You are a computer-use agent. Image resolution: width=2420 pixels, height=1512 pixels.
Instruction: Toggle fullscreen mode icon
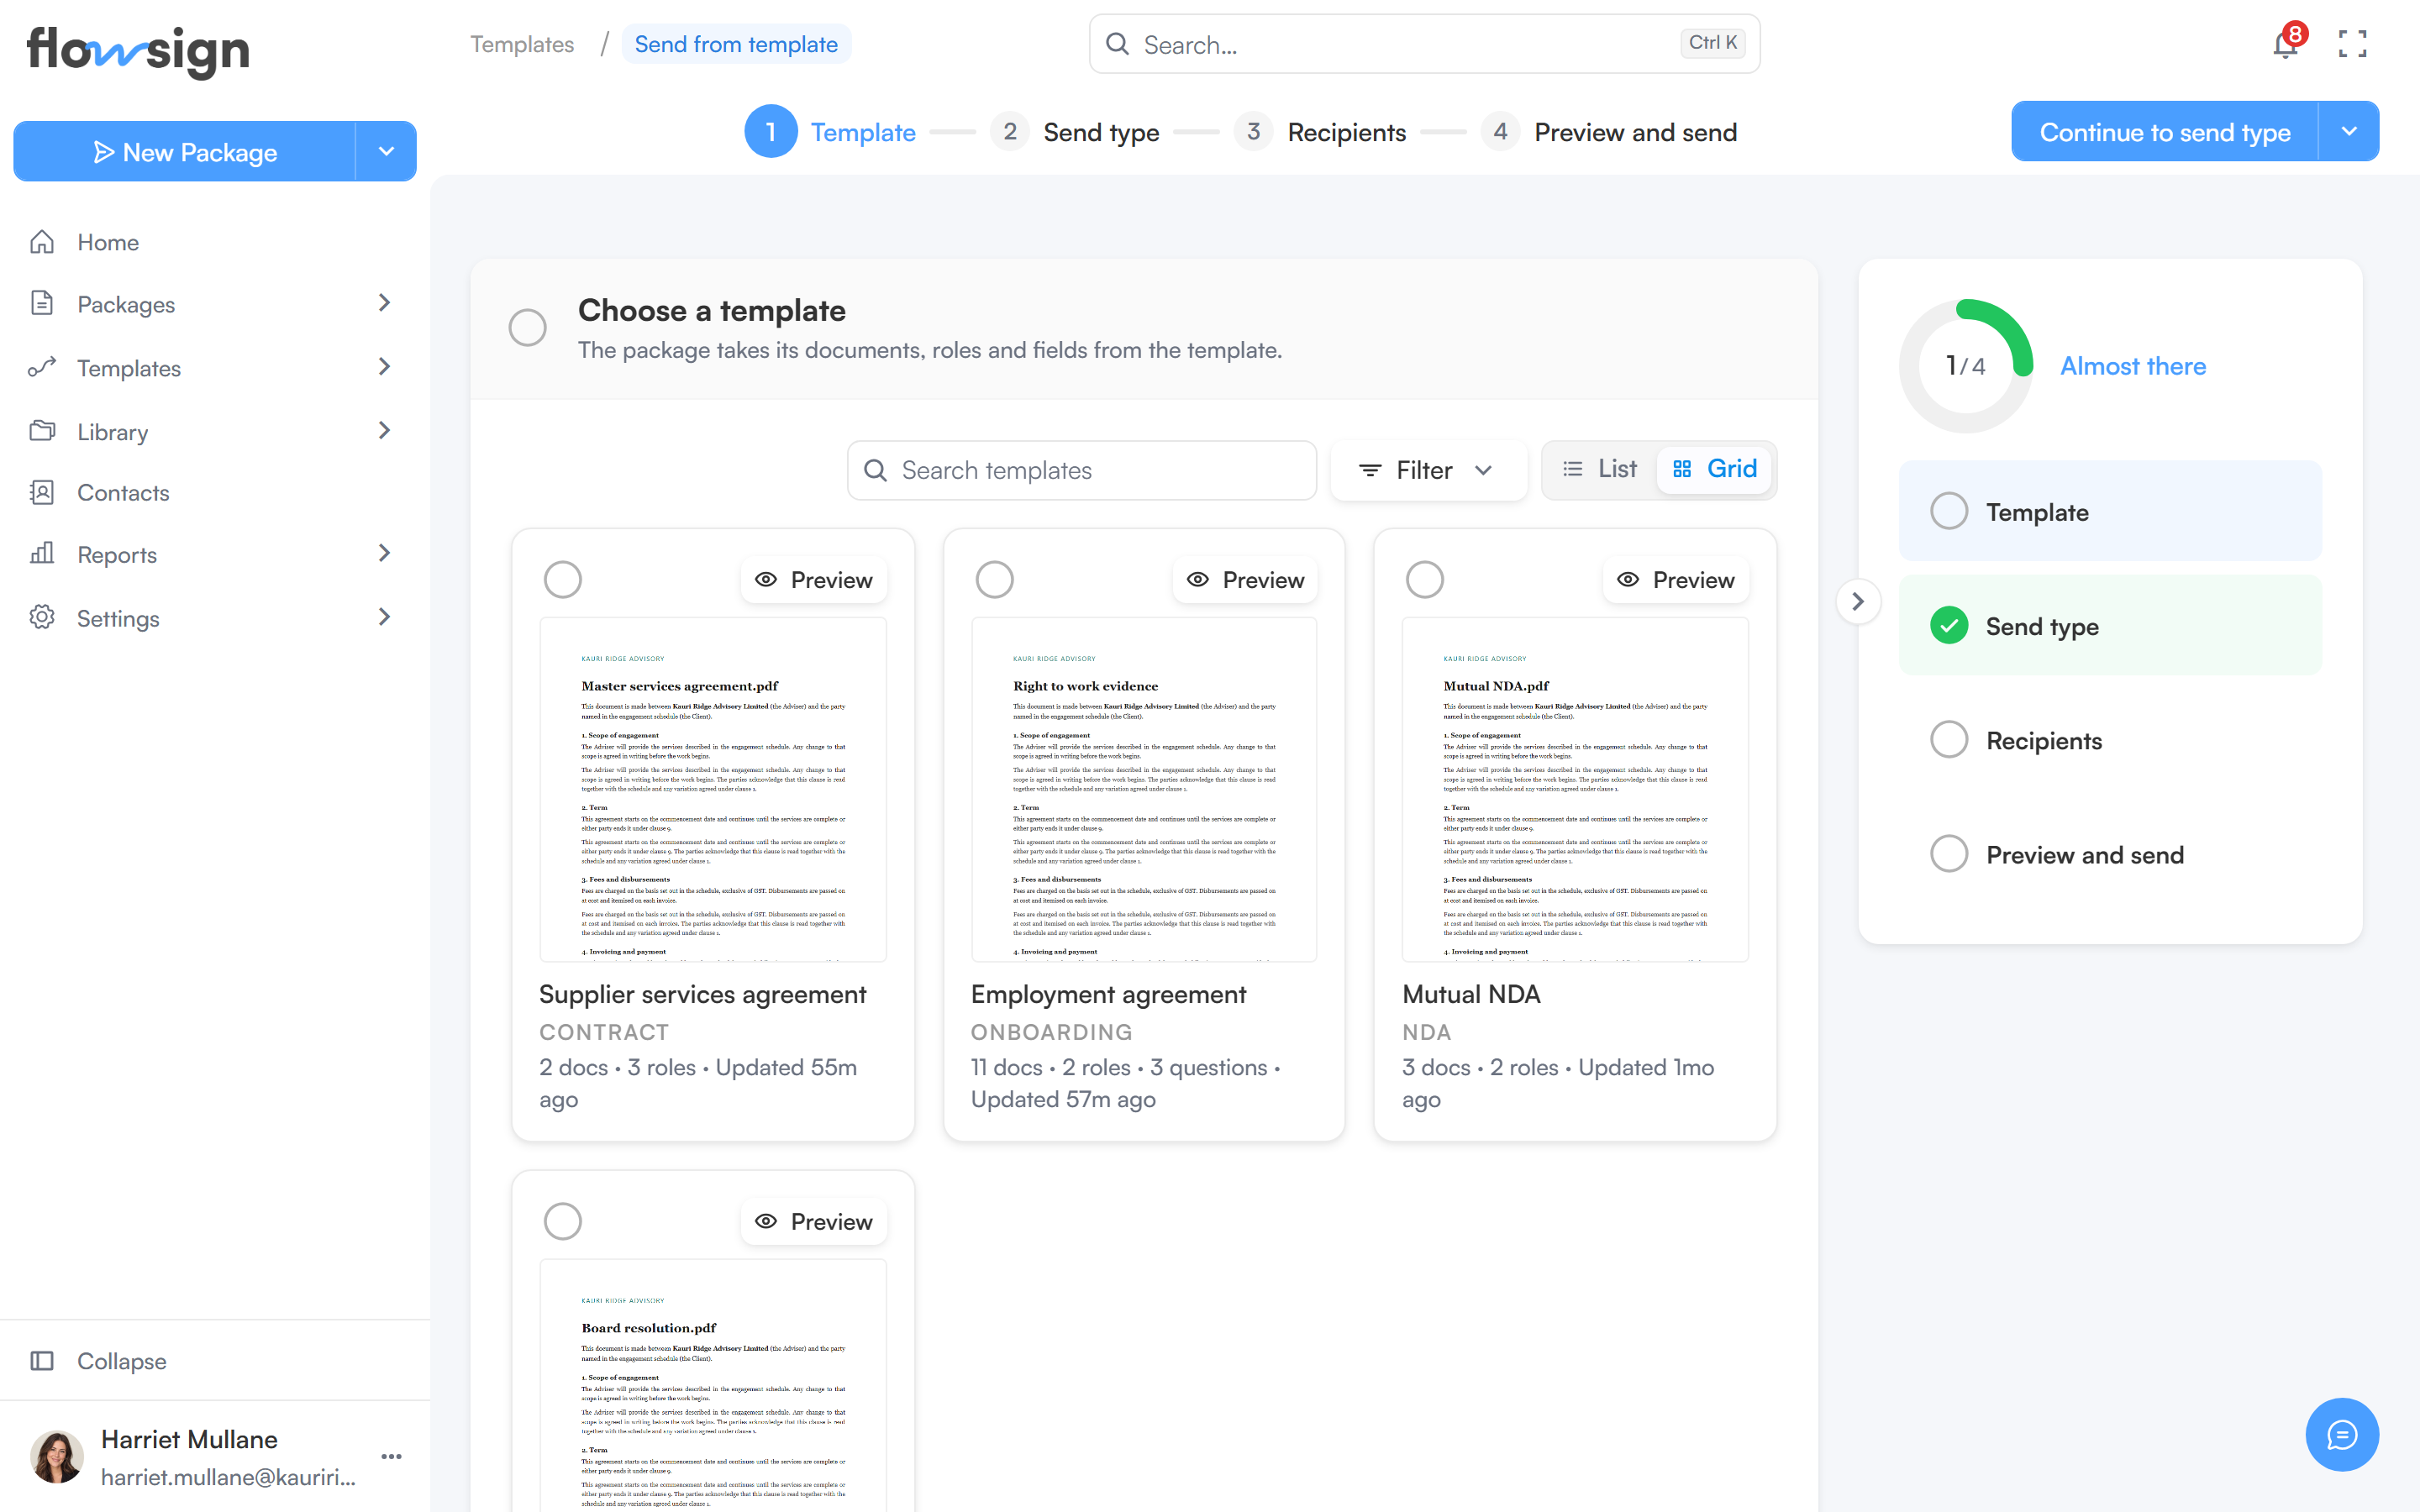(x=2352, y=44)
